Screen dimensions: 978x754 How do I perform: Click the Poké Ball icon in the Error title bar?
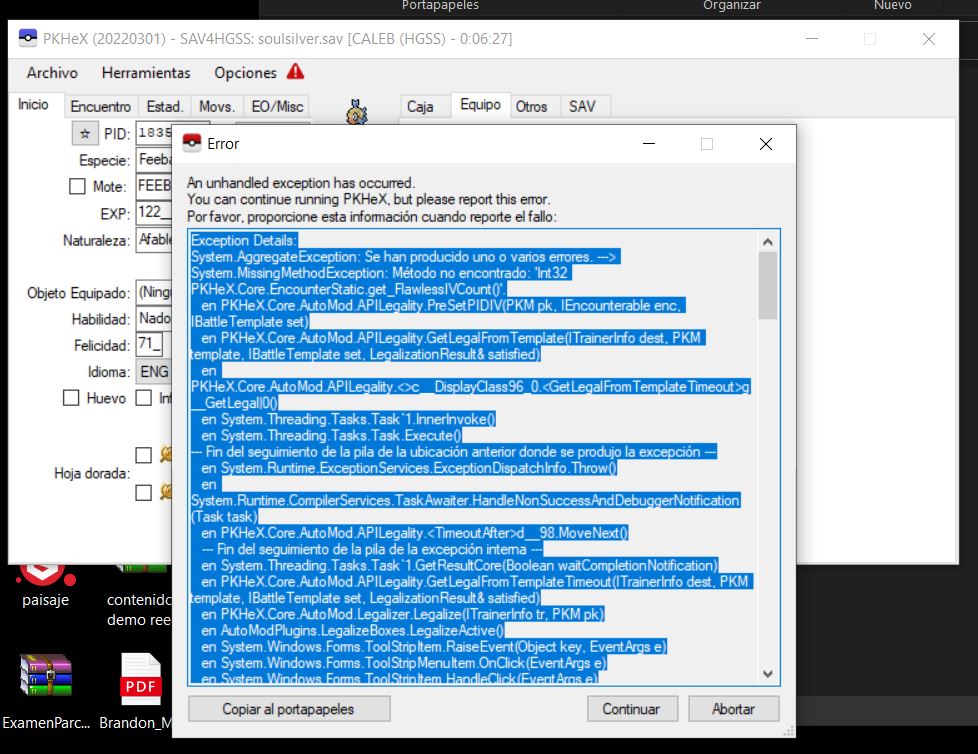pos(192,144)
